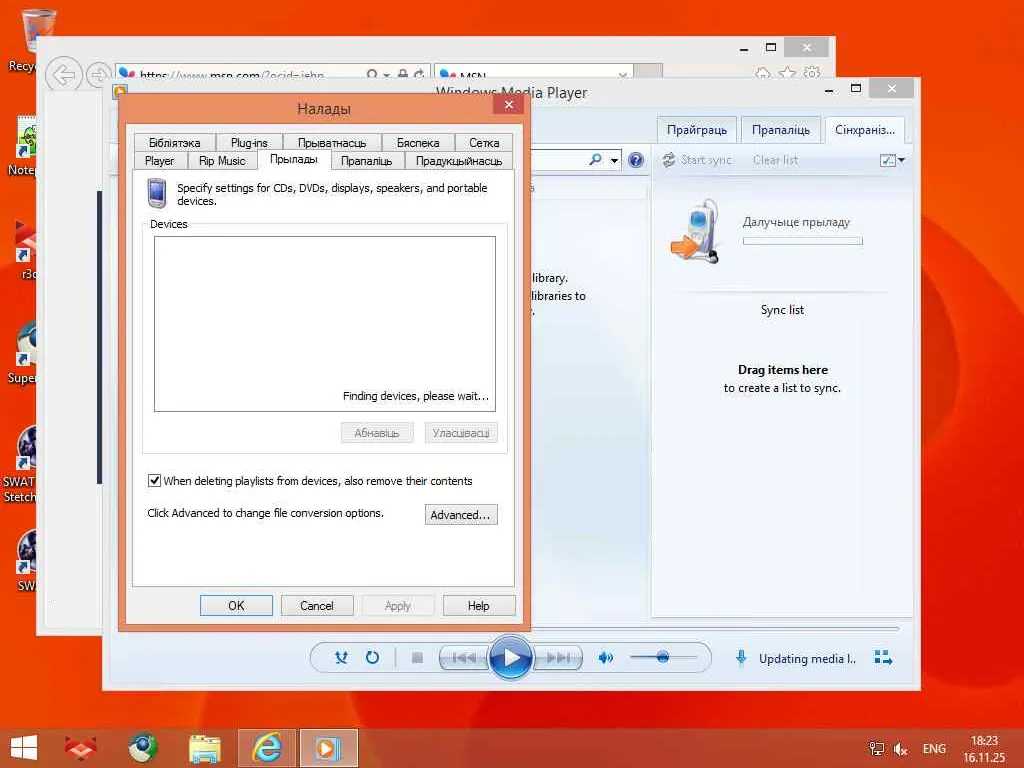Click the Help button in options dialog

[479, 605]
